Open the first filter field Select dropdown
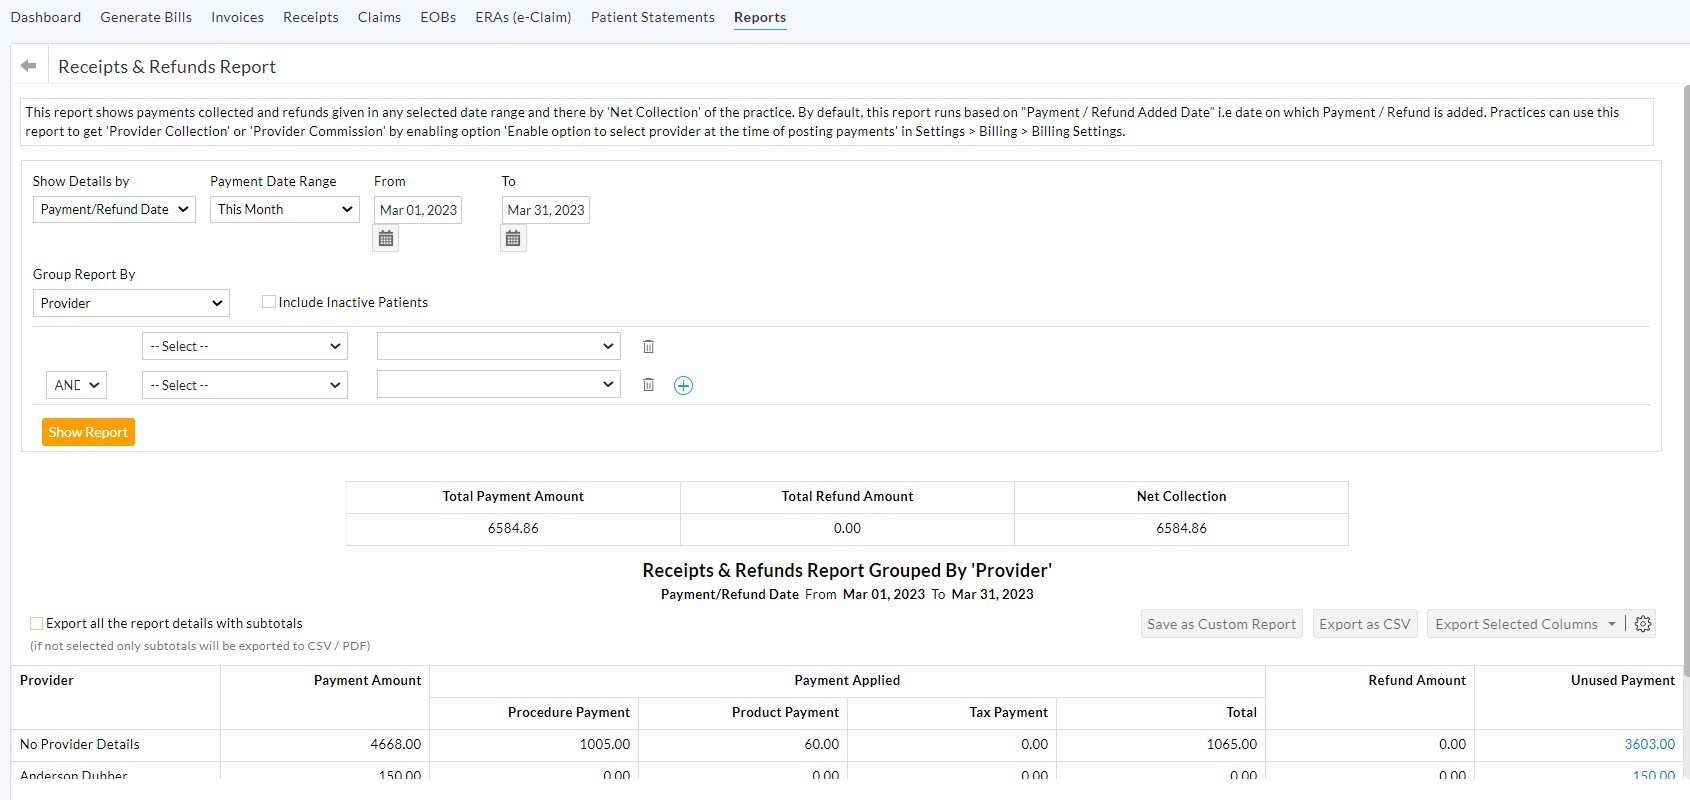The width and height of the screenshot is (1690, 800). pos(245,346)
